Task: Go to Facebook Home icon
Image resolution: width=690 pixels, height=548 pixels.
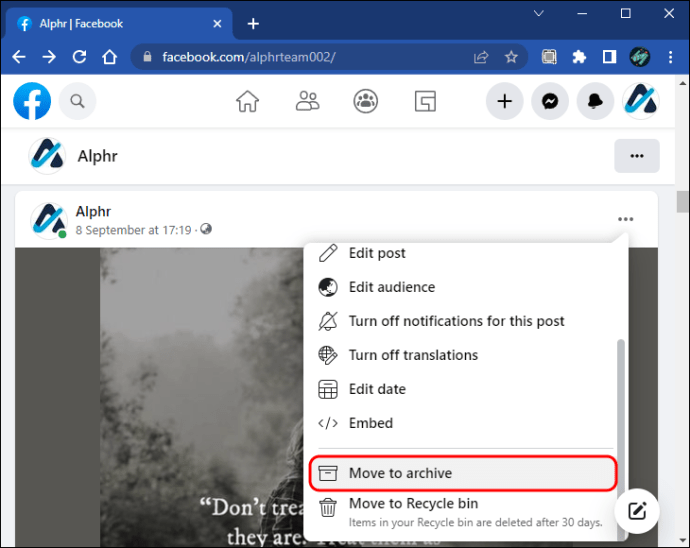Action: 248,101
